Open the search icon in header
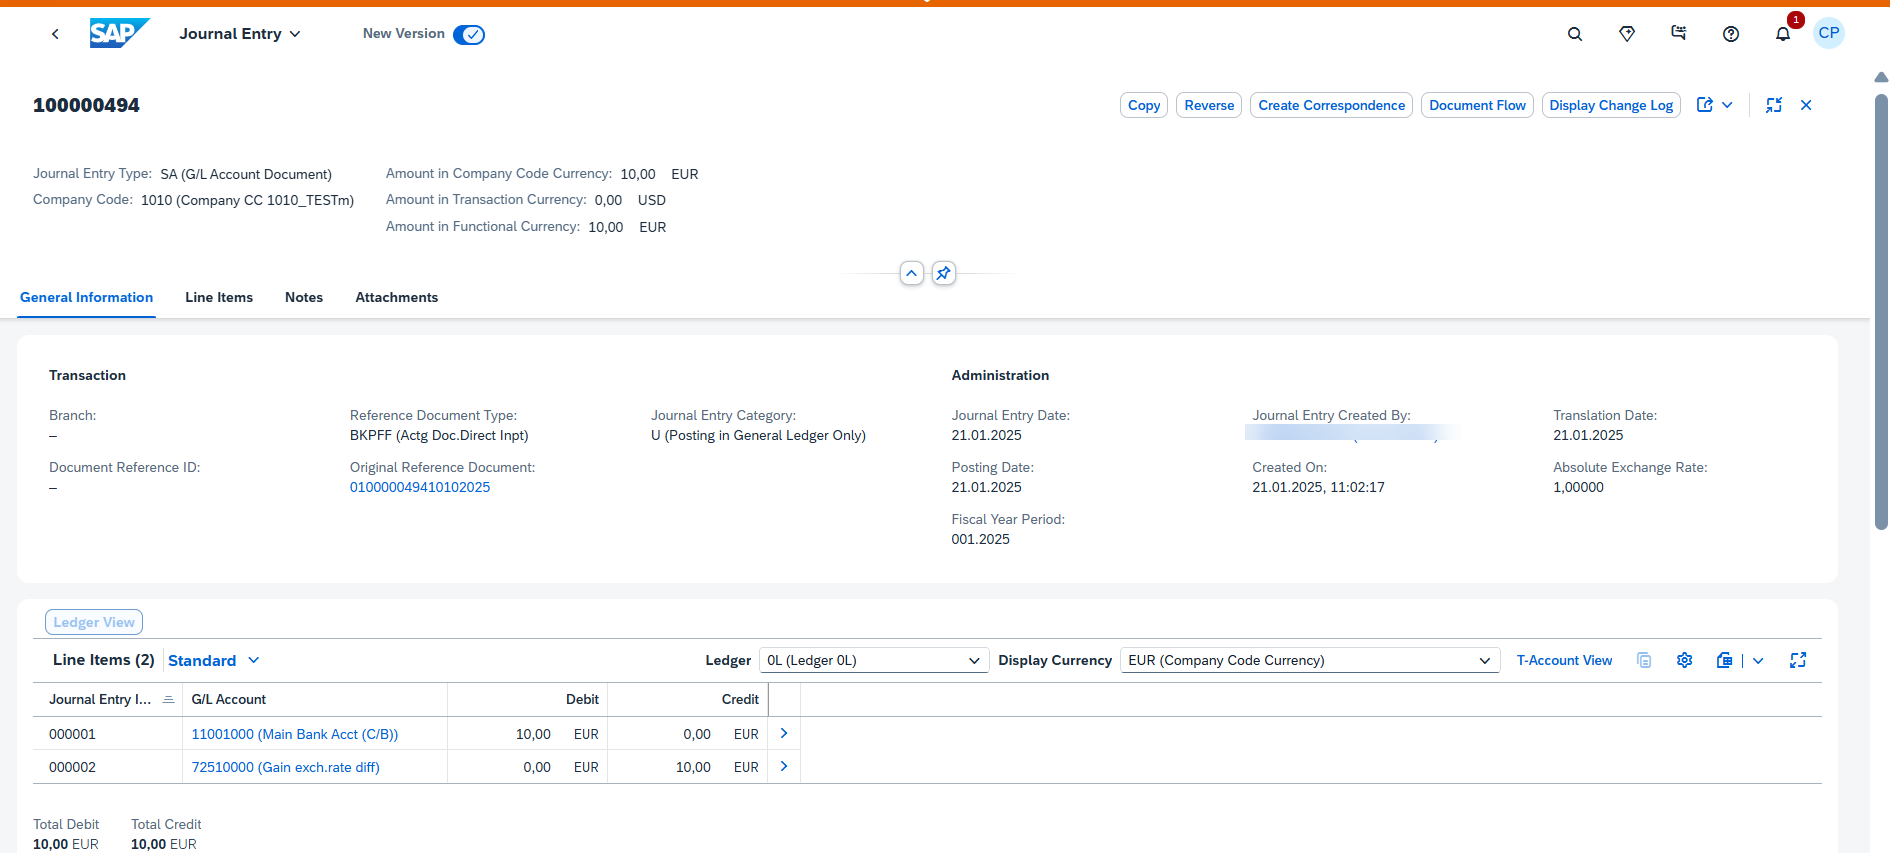The width and height of the screenshot is (1890, 853). point(1575,34)
